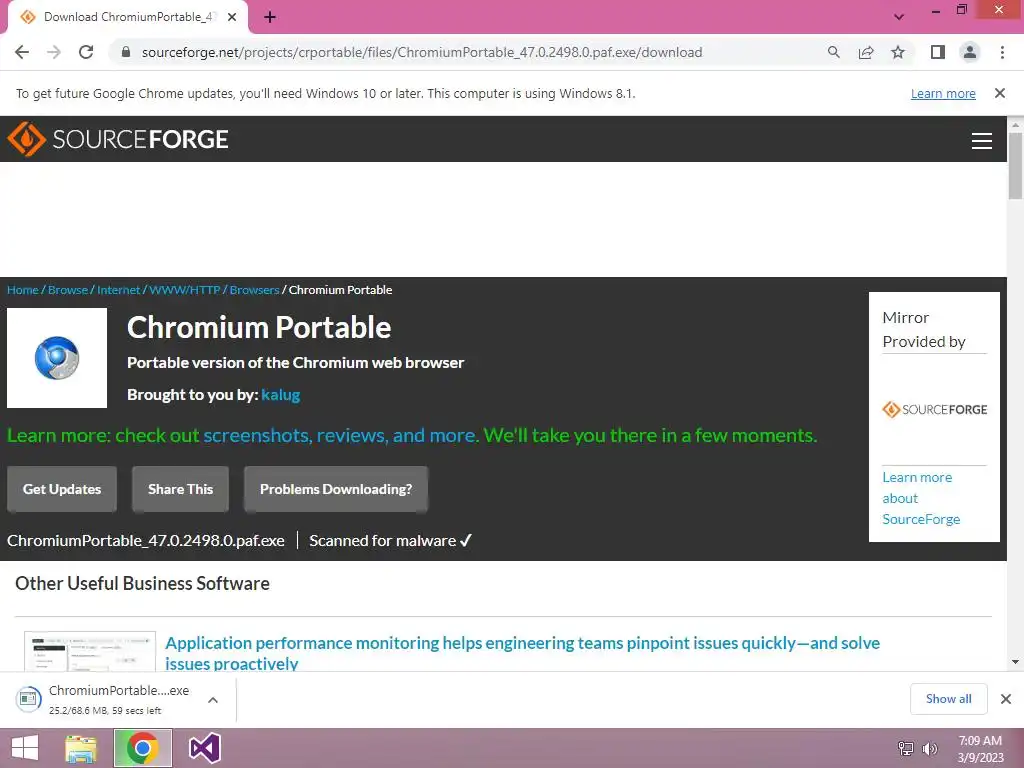Go to WWW/HTTP breadcrumb

[x=185, y=290]
